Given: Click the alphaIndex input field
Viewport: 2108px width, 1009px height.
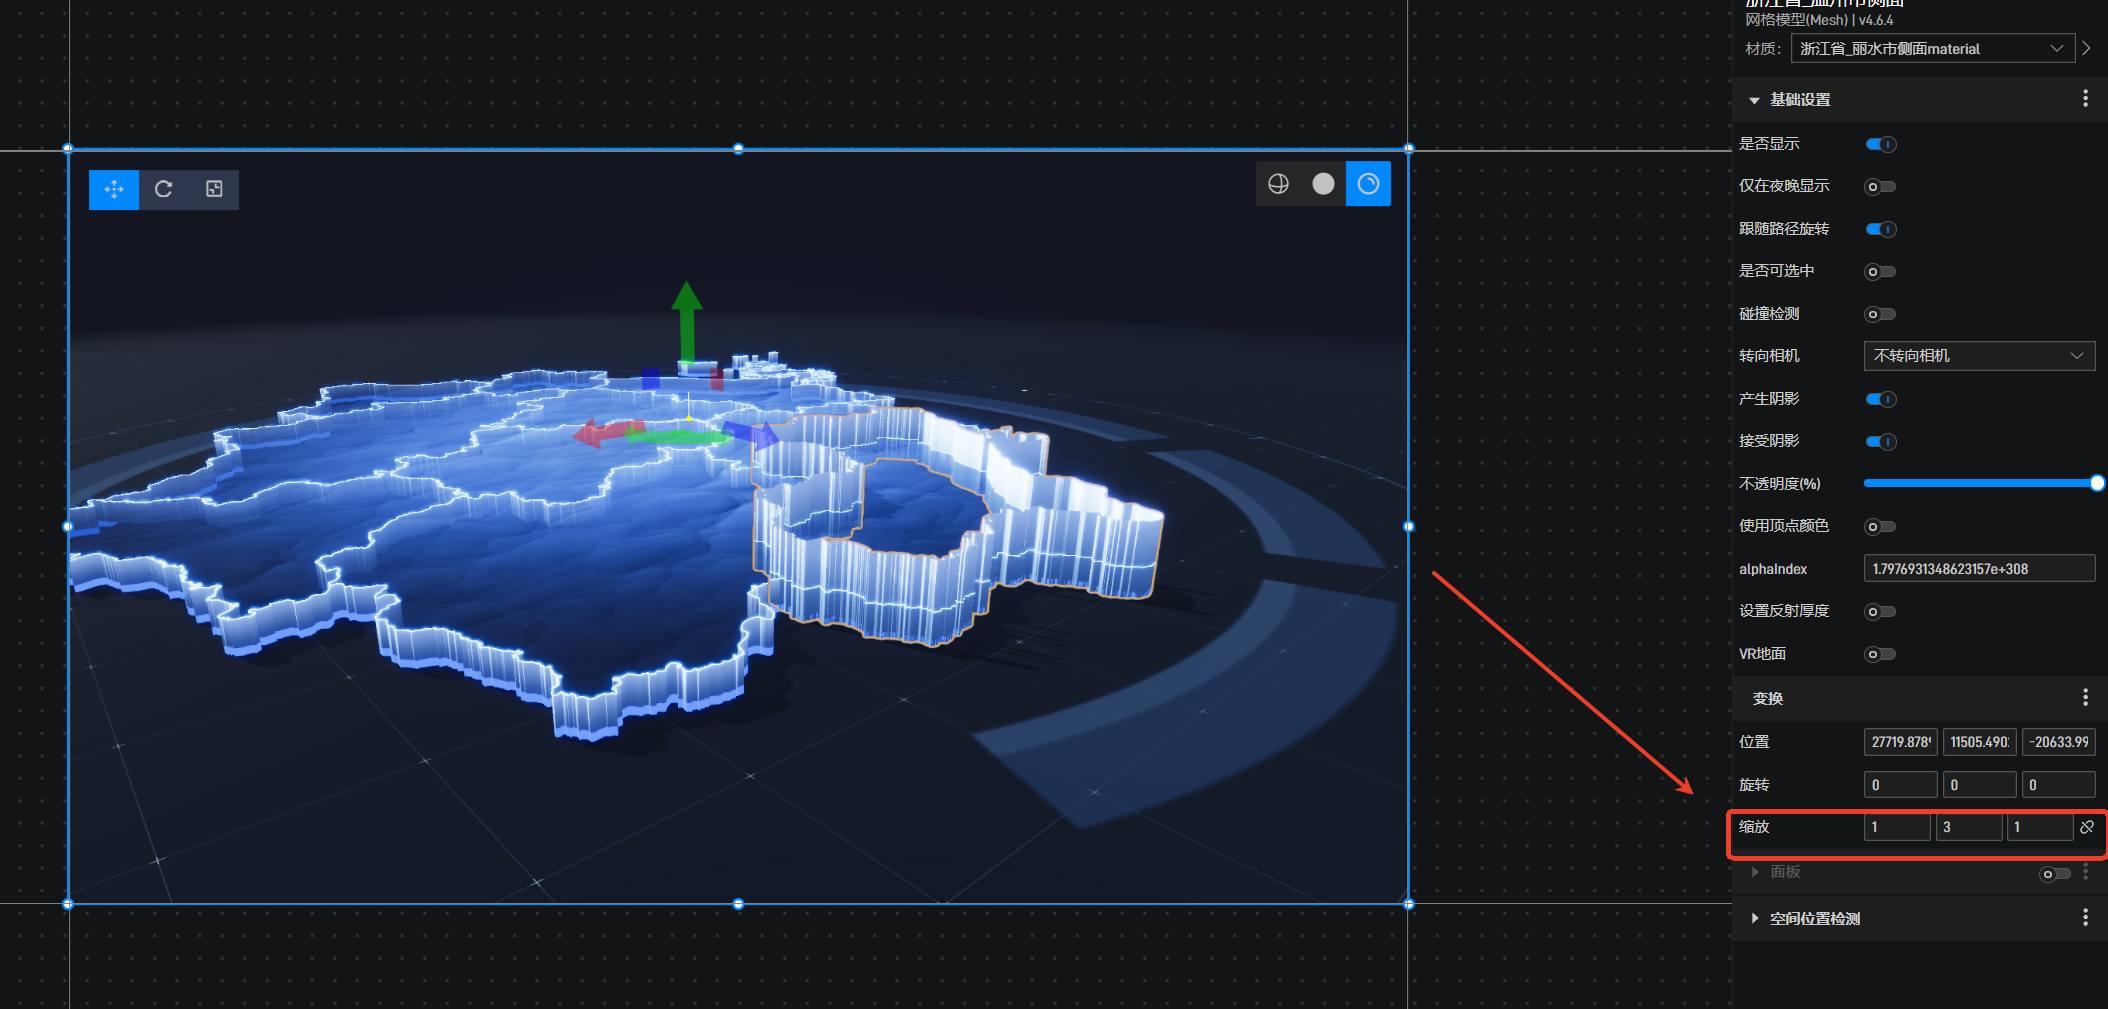Looking at the screenshot, I should click(x=1978, y=569).
